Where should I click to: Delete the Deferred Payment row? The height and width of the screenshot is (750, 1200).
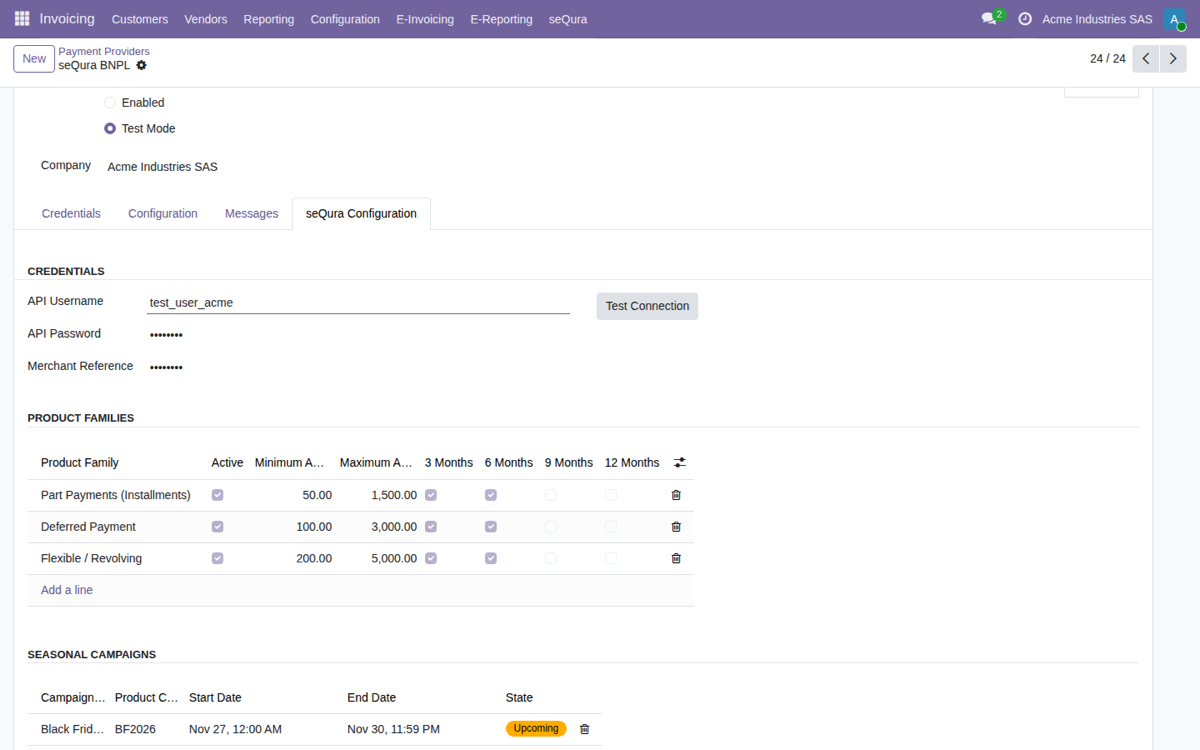pos(676,527)
